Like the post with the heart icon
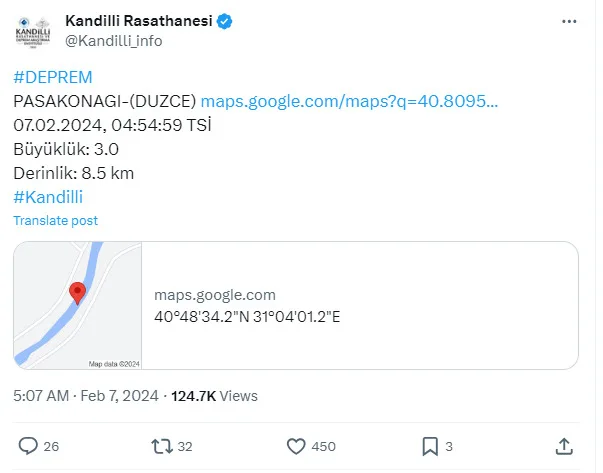 pyautogui.click(x=296, y=446)
